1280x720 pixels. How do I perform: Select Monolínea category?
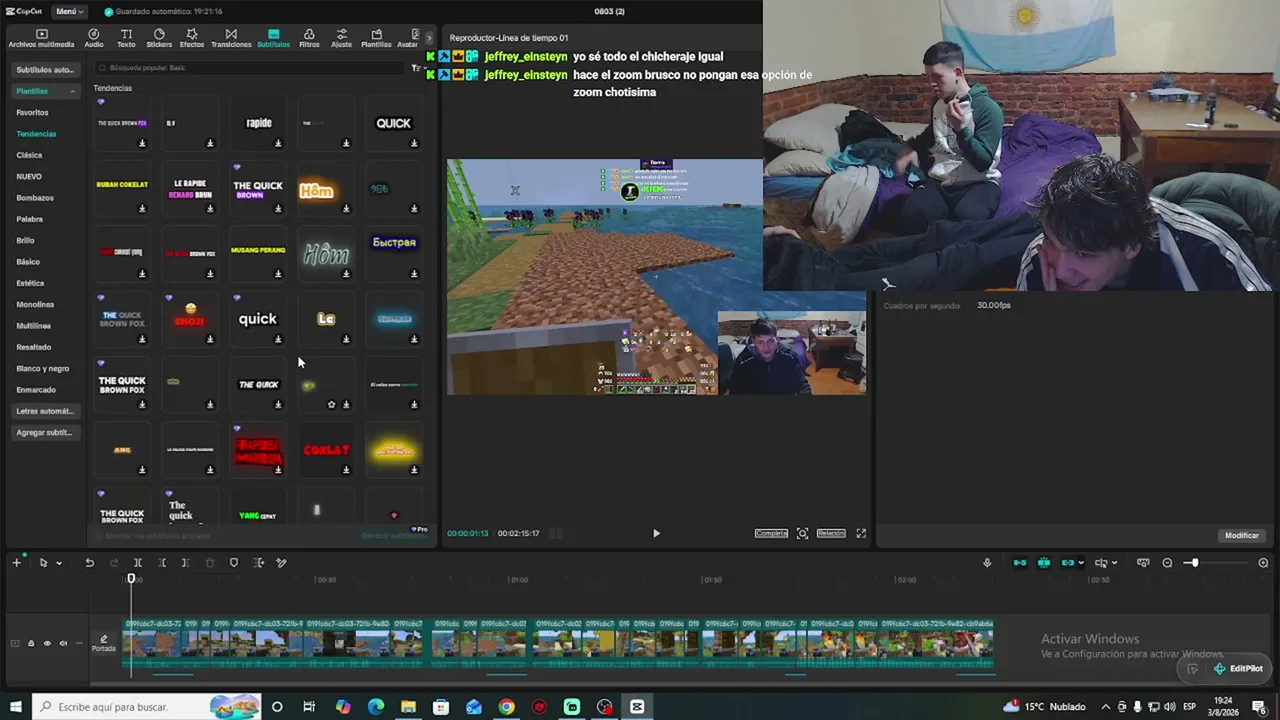pyautogui.click(x=35, y=304)
